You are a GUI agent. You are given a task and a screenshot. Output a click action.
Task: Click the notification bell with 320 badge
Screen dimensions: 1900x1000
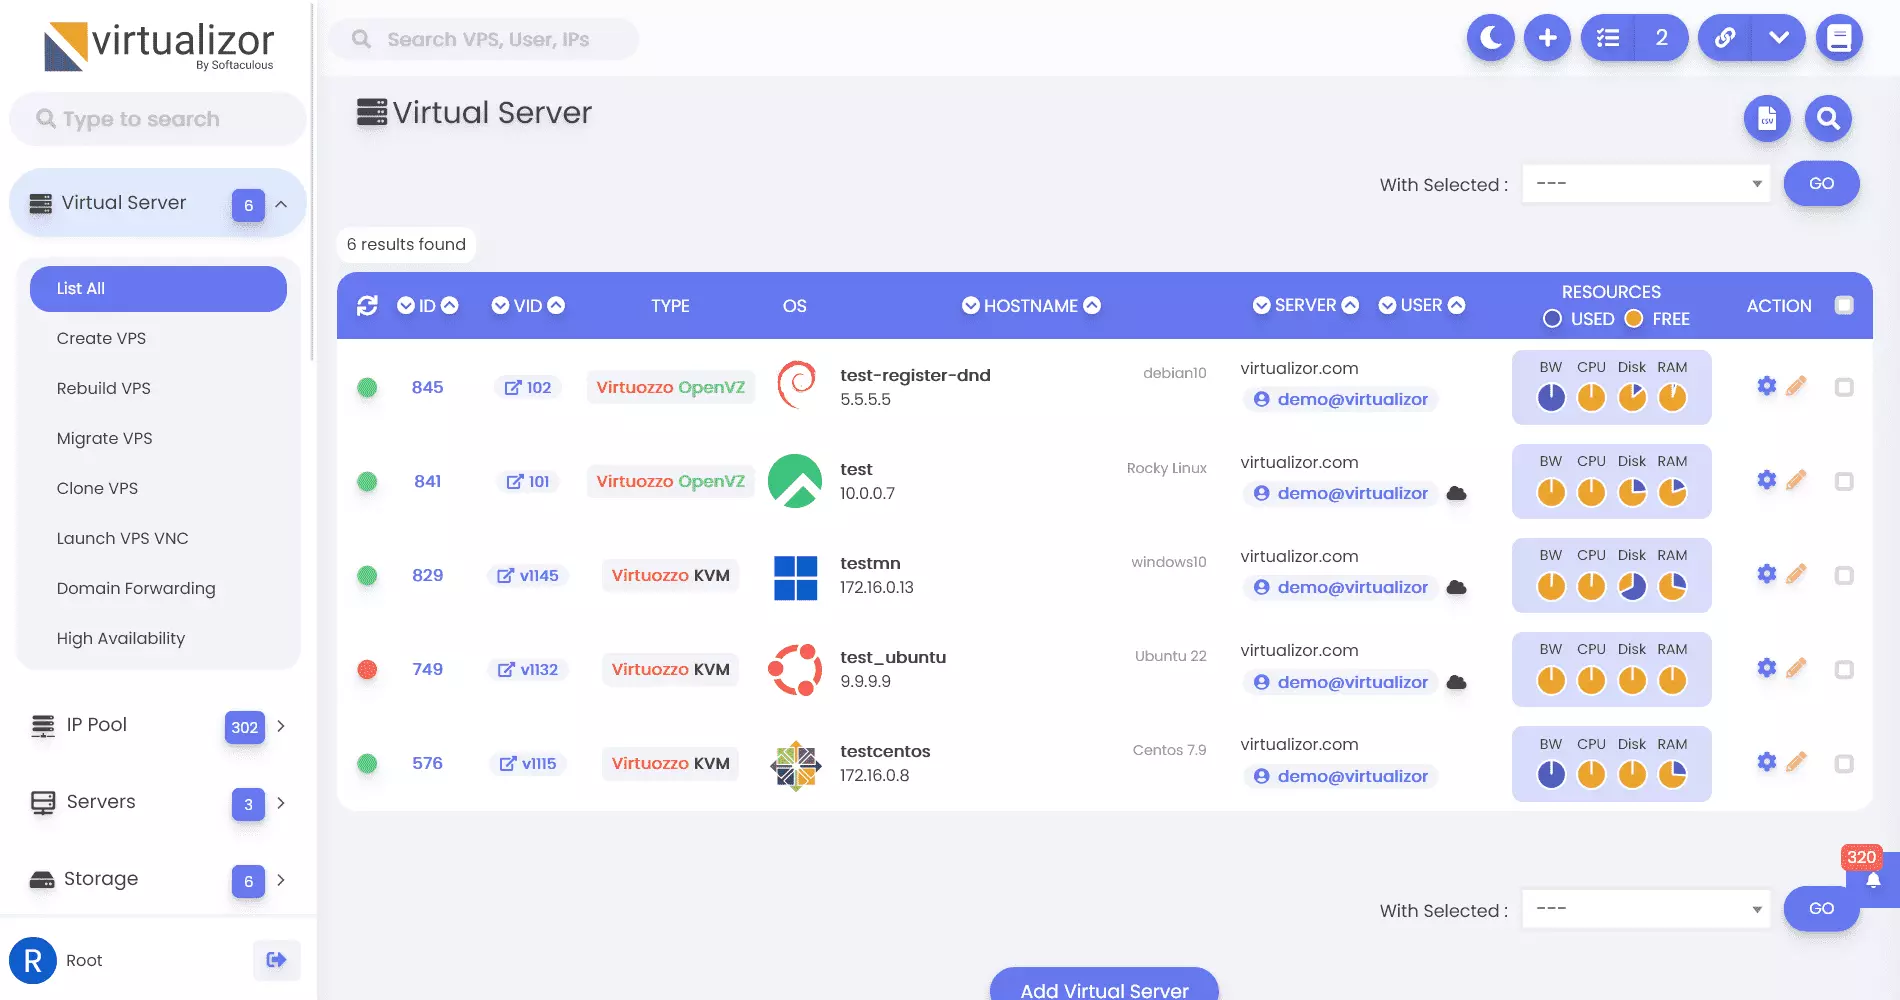click(x=1873, y=880)
